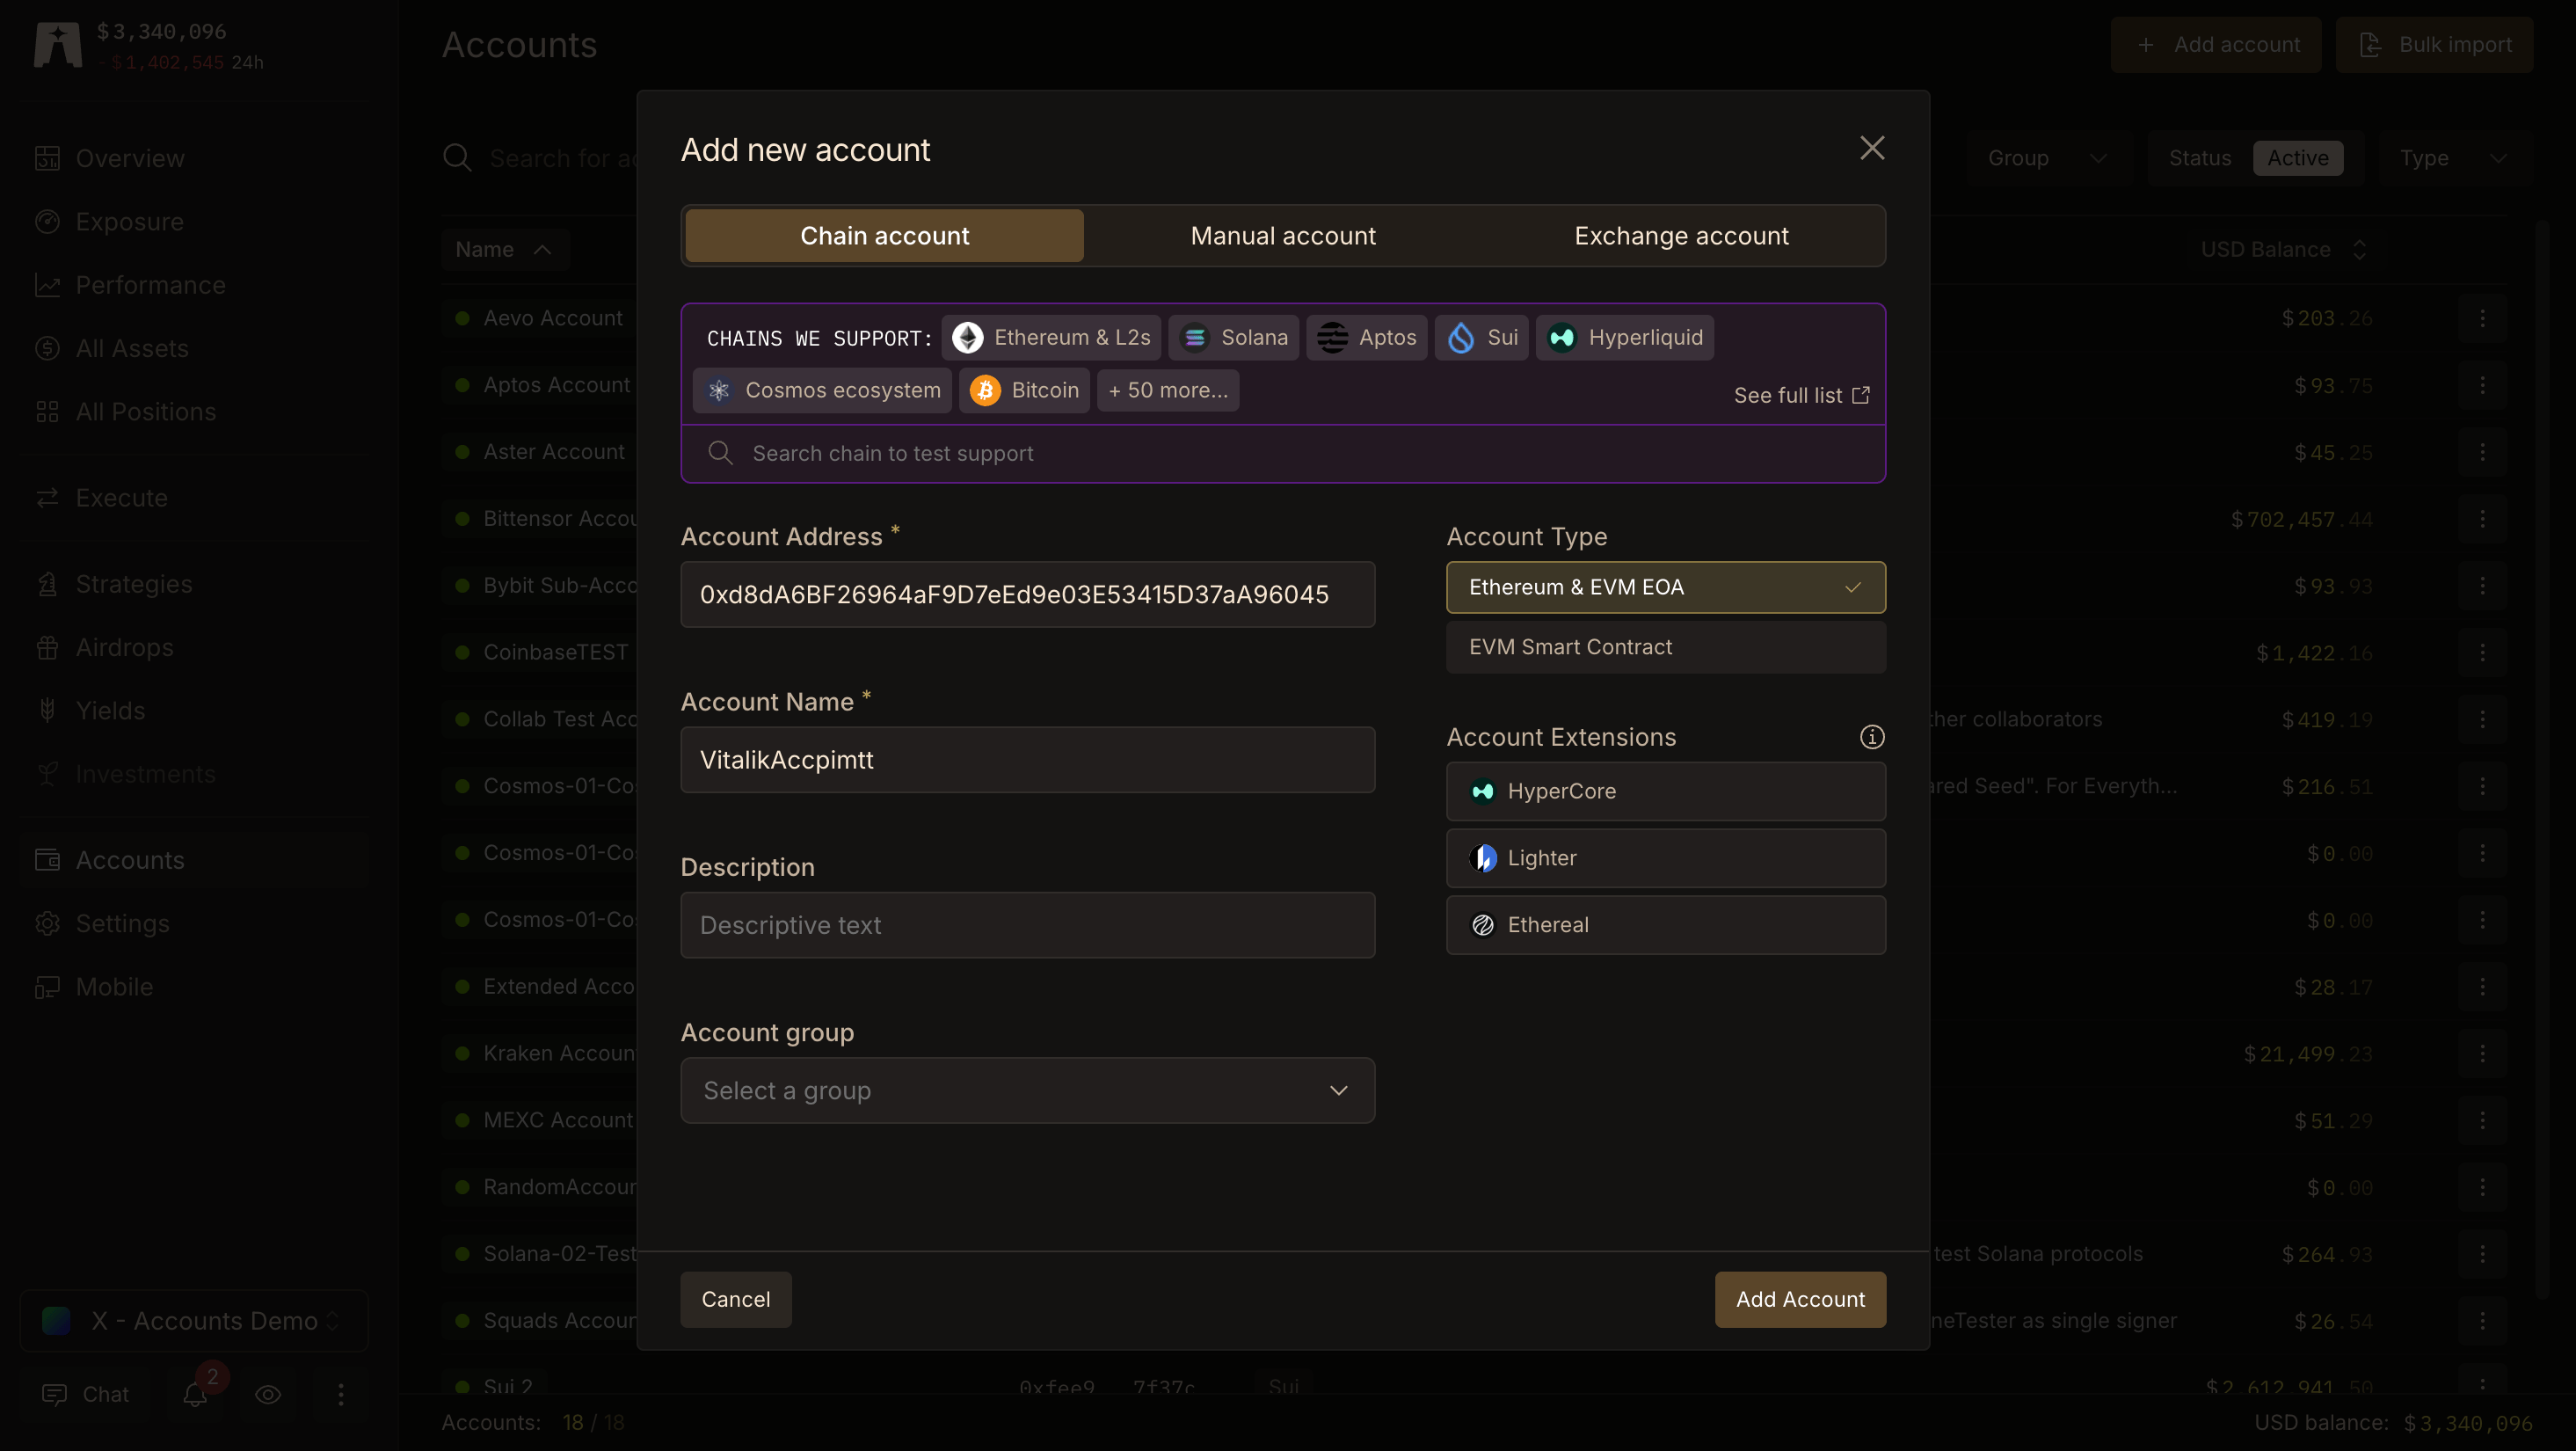Select Ethereum & EVM EOA account type
Image resolution: width=2576 pixels, height=1451 pixels.
click(x=1665, y=587)
